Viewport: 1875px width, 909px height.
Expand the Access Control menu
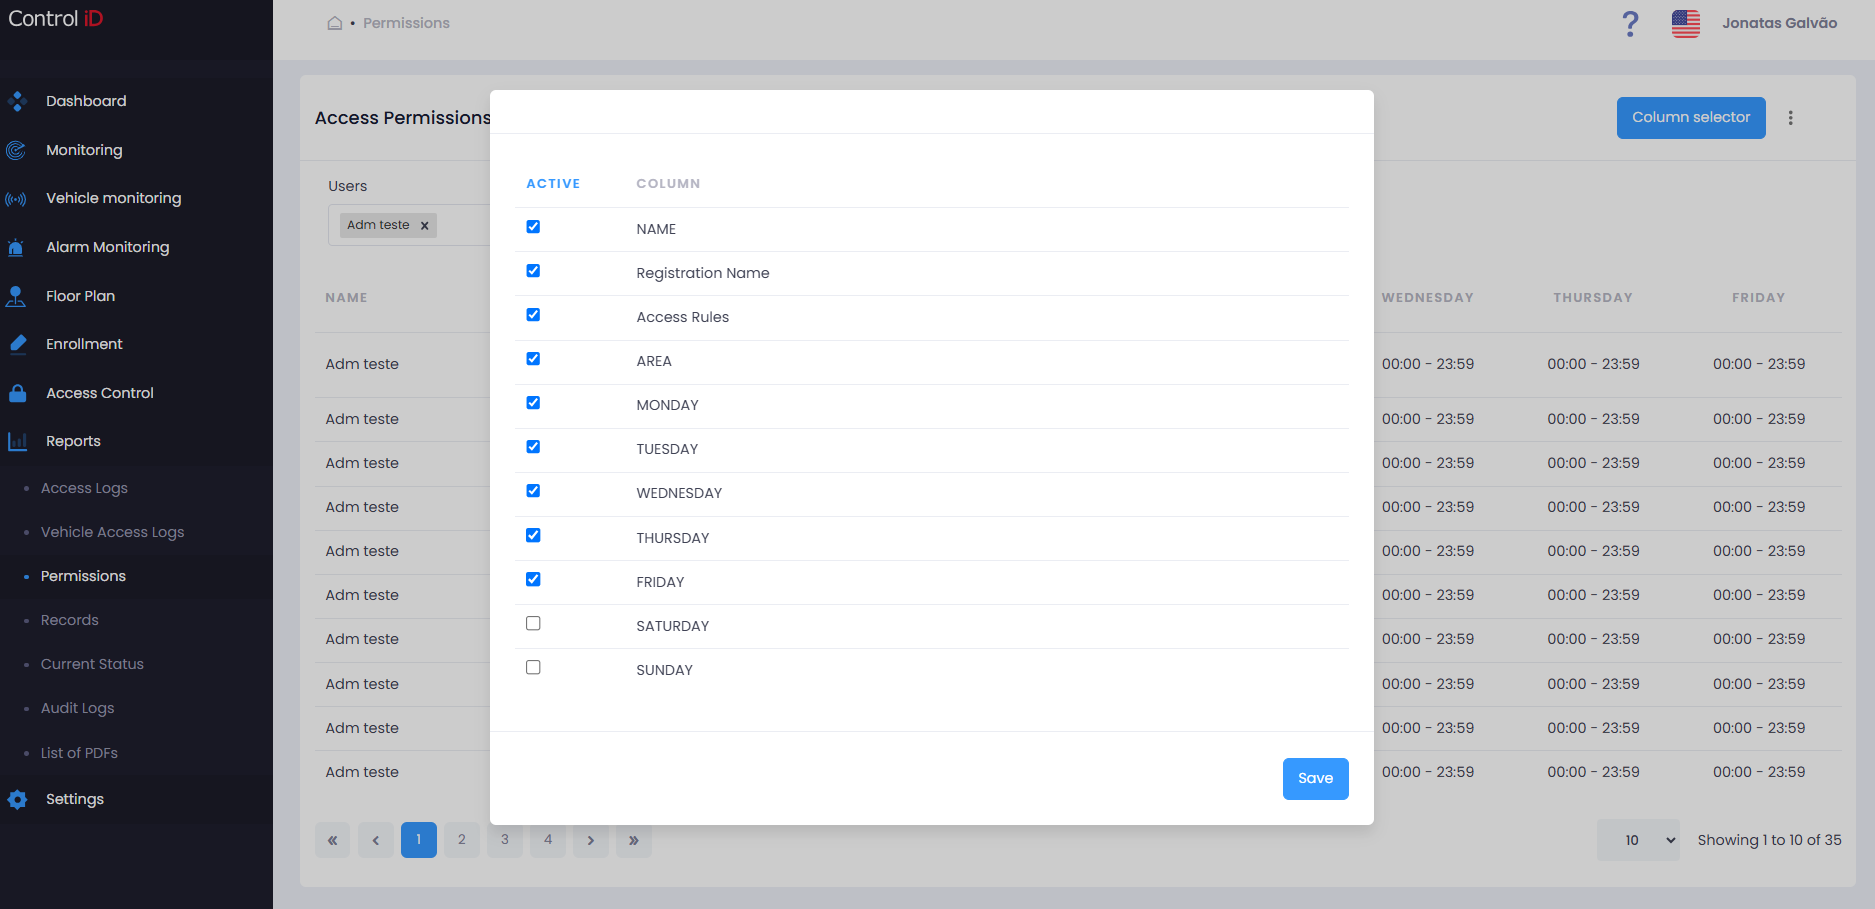coord(100,393)
